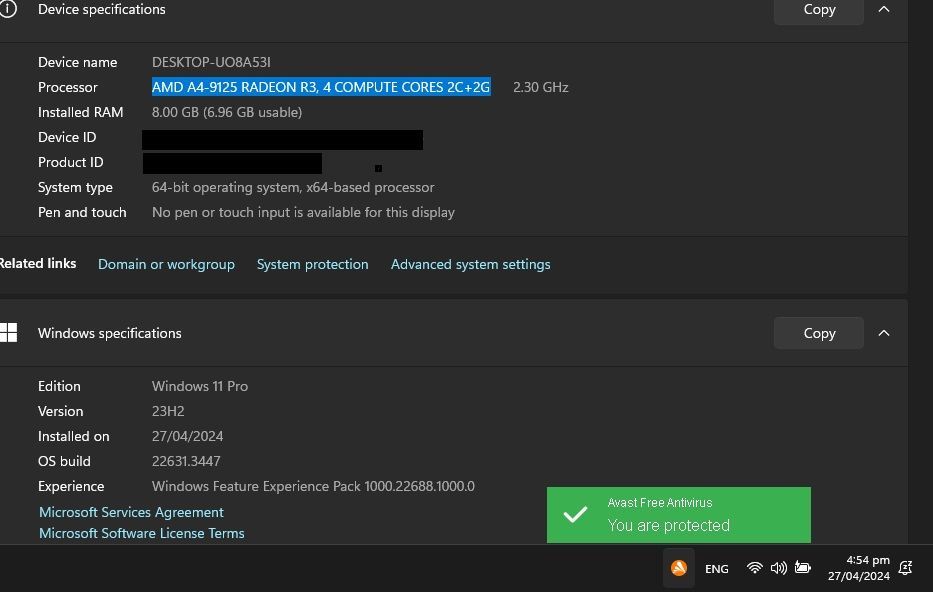Viewport: 933px width, 592px height.
Task: Click the speaker volume icon in the taskbar
Action: point(779,568)
